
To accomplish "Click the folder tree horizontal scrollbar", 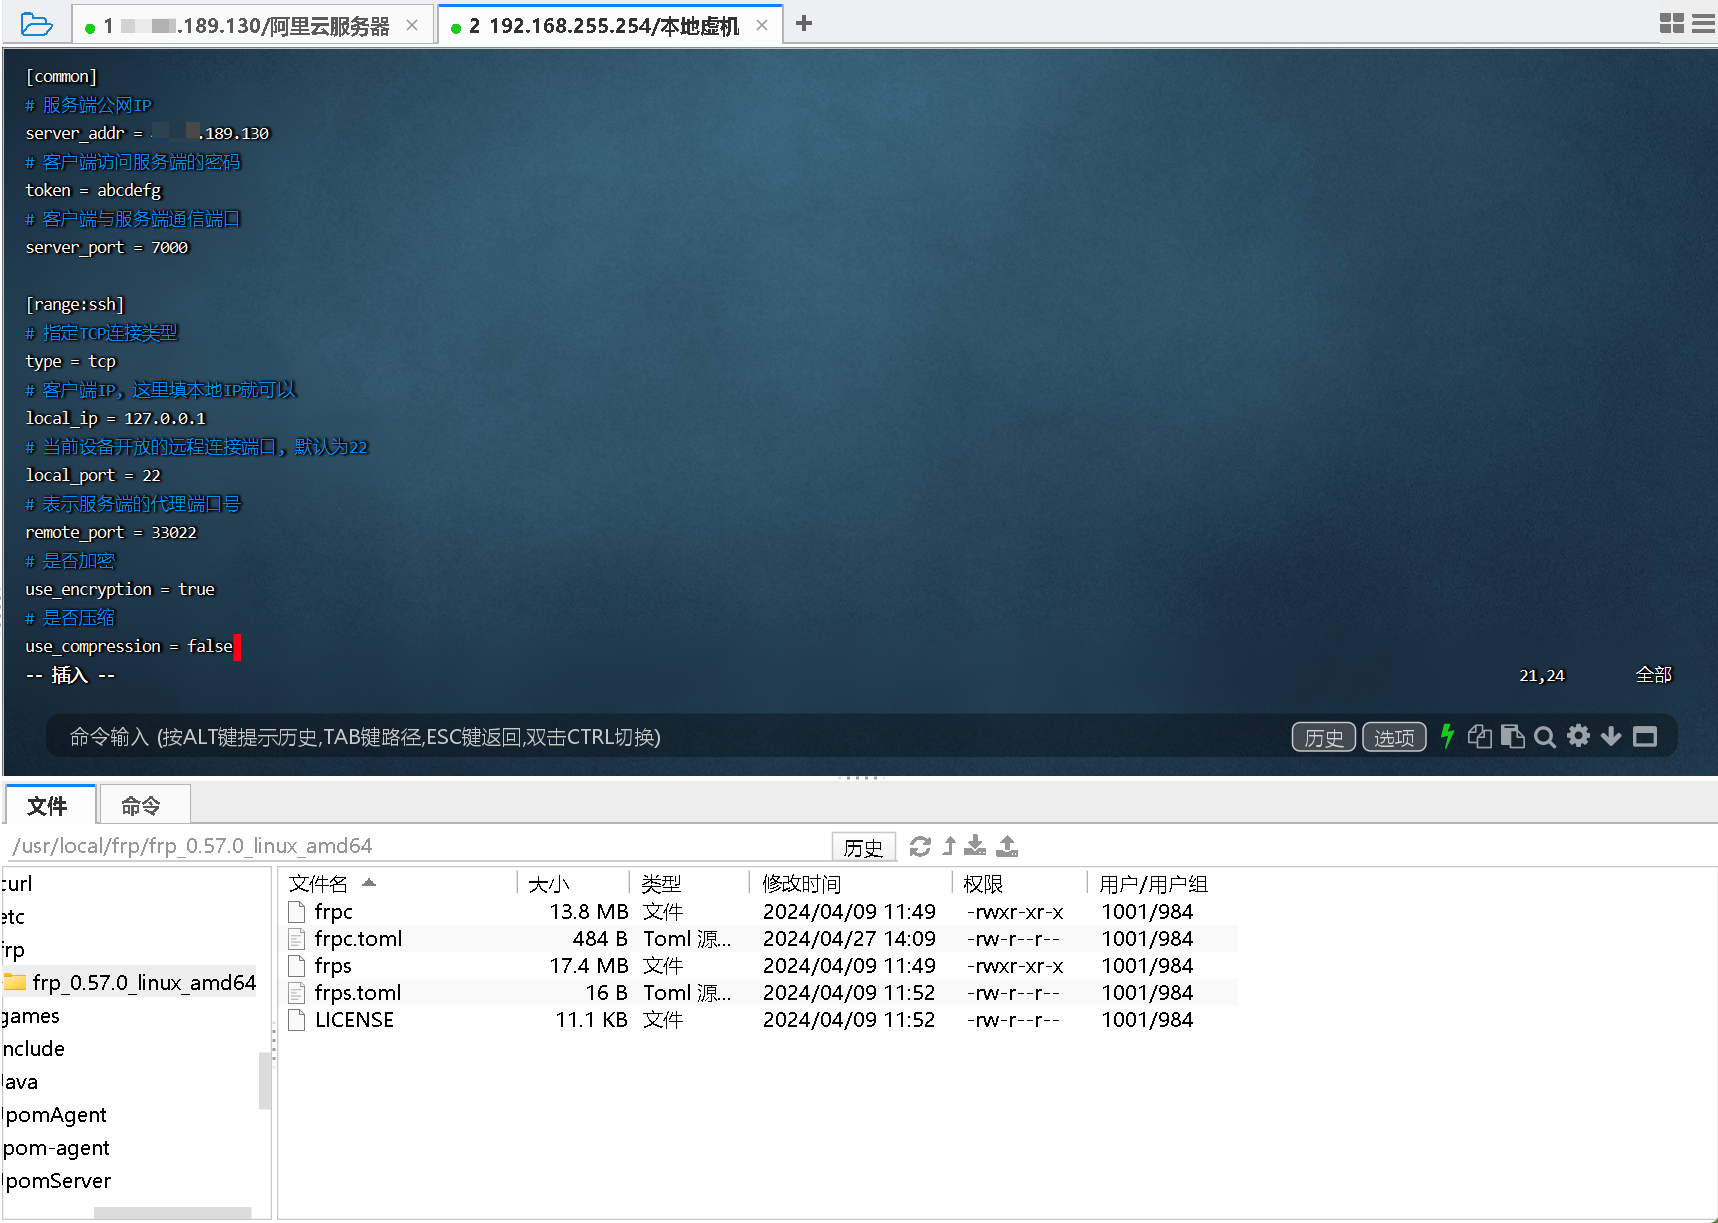I will click(x=172, y=1213).
